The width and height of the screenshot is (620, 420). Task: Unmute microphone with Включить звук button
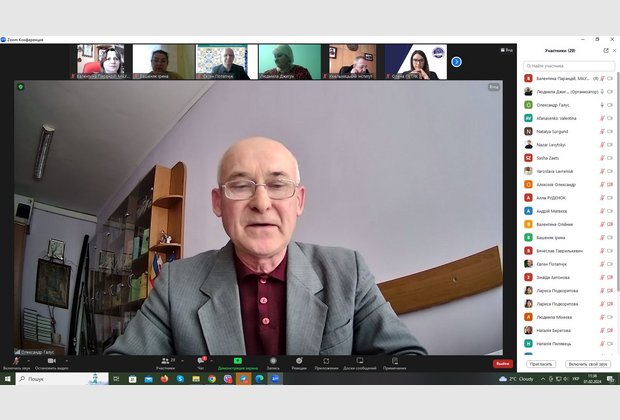pos(16,363)
